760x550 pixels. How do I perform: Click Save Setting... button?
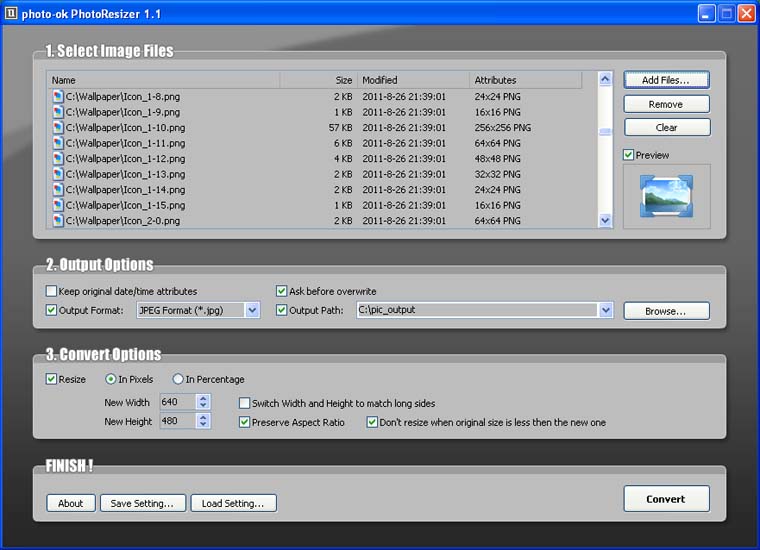[x=143, y=503]
